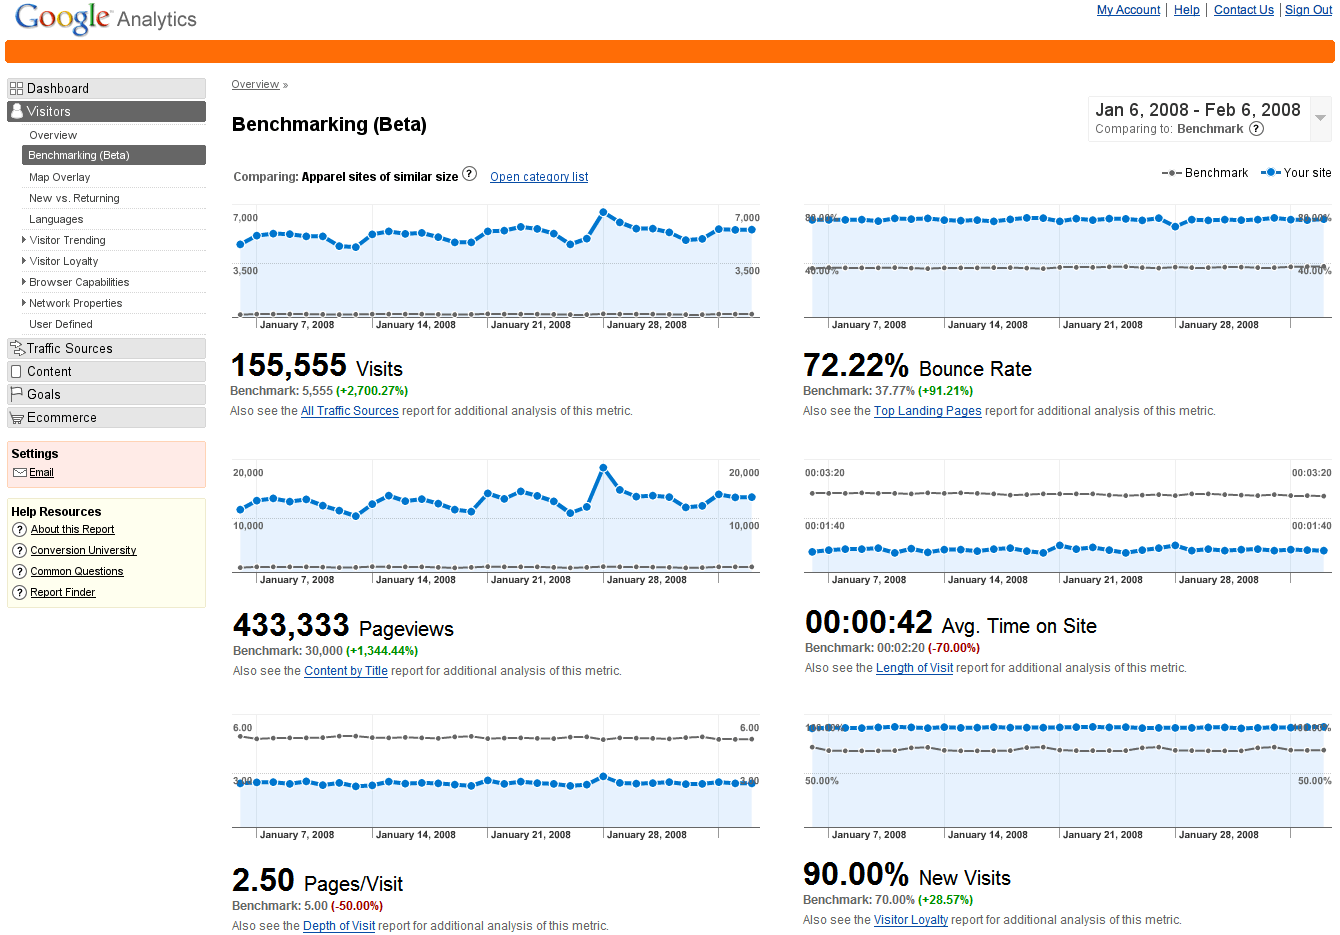Image resolution: width=1340 pixels, height=935 pixels.
Task: Open the Map Overlay report
Action: click(x=60, y=177)
